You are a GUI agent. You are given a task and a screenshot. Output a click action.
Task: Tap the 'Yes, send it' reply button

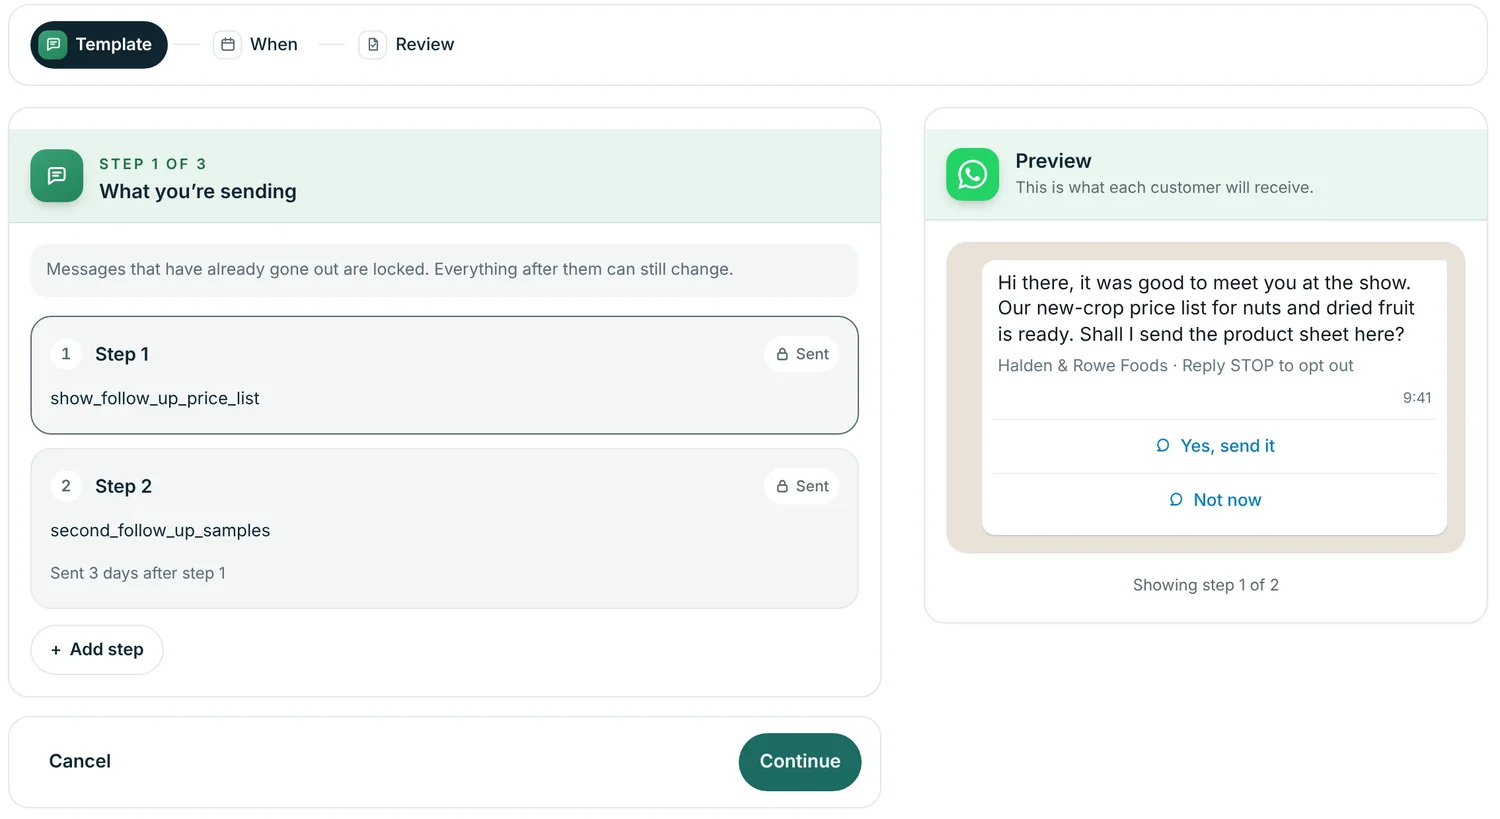[x=1215, y=446]
